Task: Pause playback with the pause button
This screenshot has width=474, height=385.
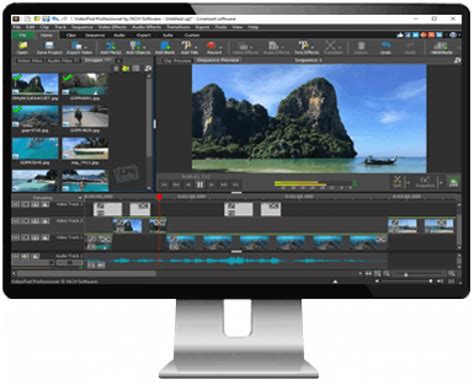Action: pos(200,184)
